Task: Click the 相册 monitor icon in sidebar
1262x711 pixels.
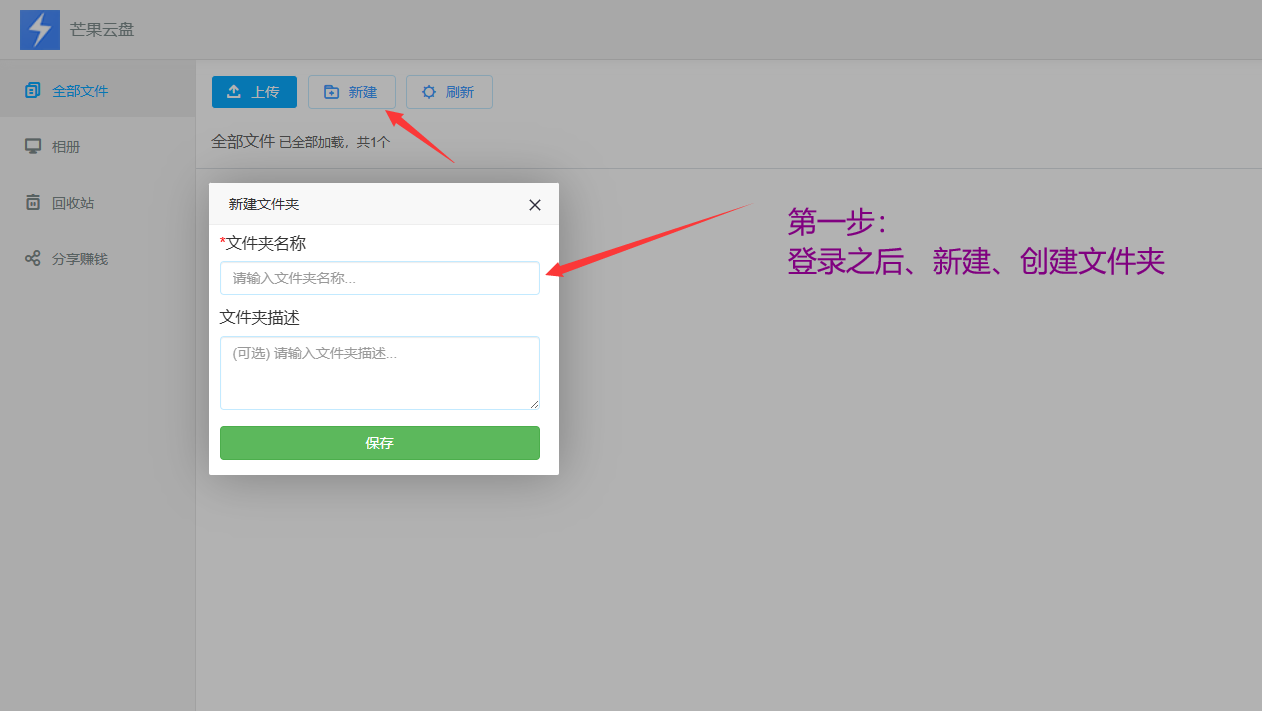Action: pyautogui.click(x=33, y=147)
